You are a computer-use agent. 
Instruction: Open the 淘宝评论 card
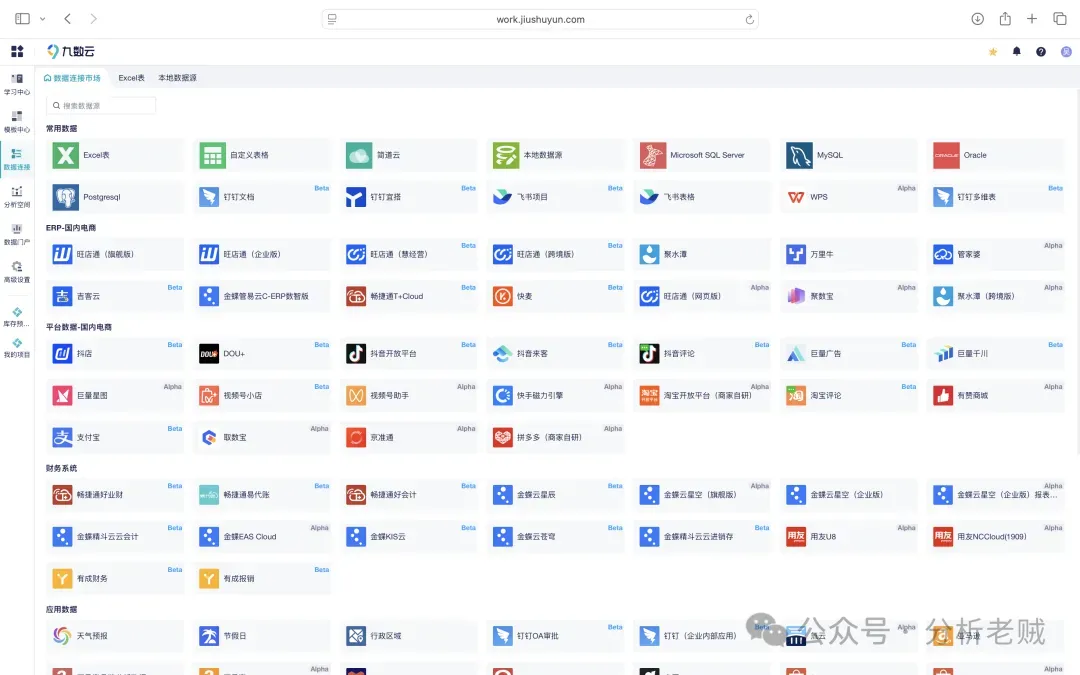tap(849, 395)
